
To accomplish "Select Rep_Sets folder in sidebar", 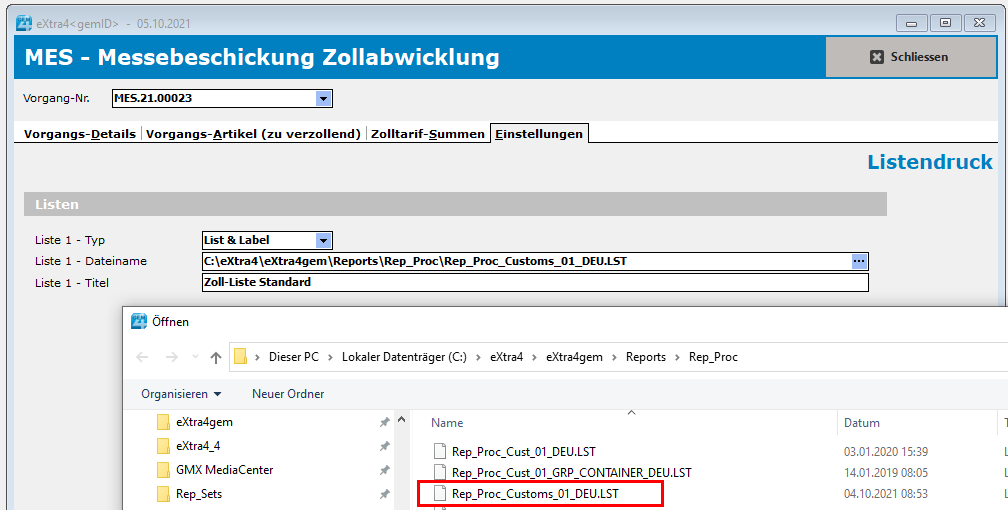I will point(190,494).
